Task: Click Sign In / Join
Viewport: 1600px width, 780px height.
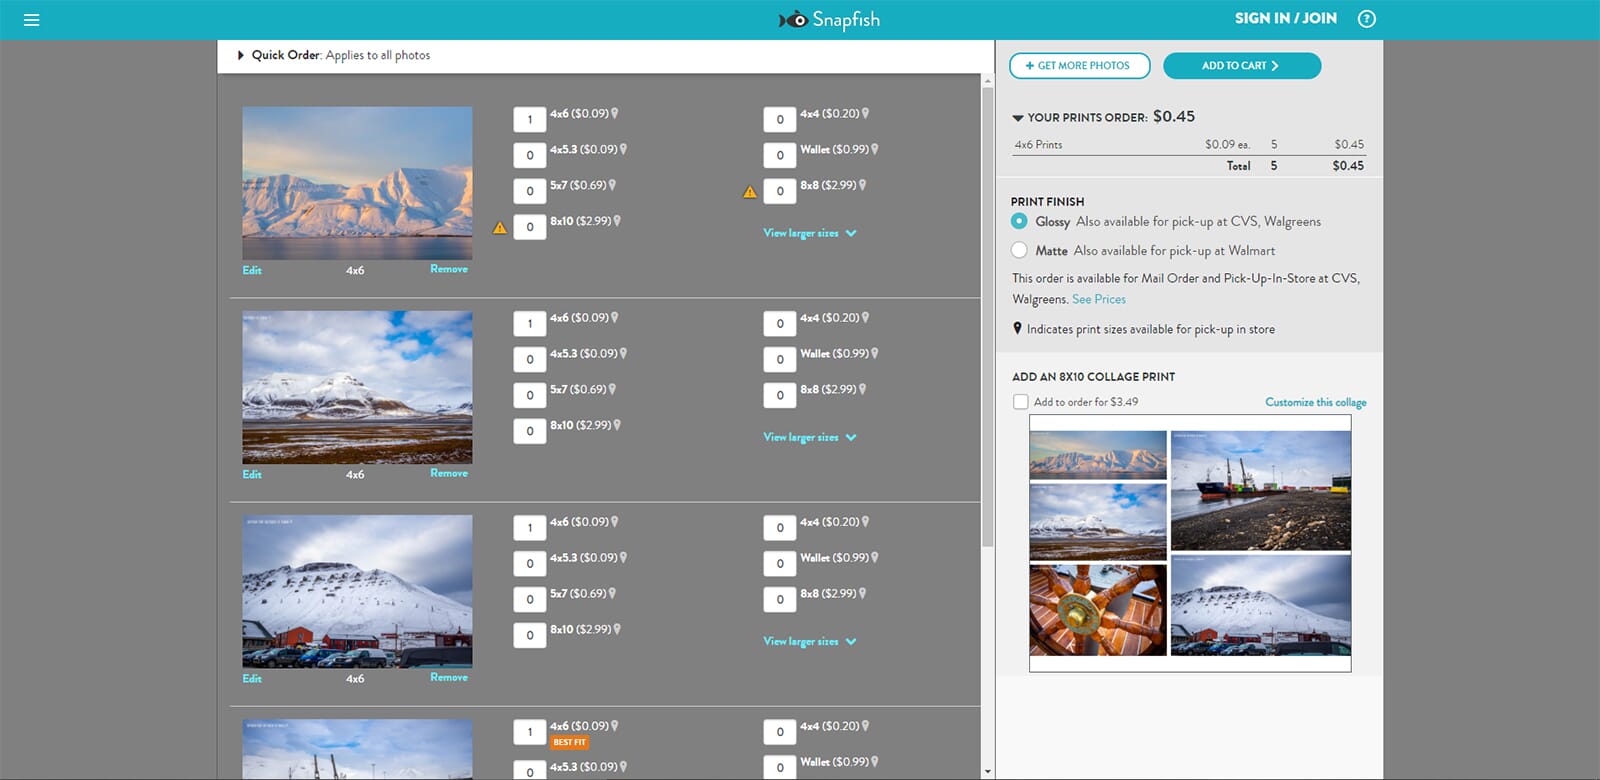Action: pyautogui.click(x=1285, y=19)
